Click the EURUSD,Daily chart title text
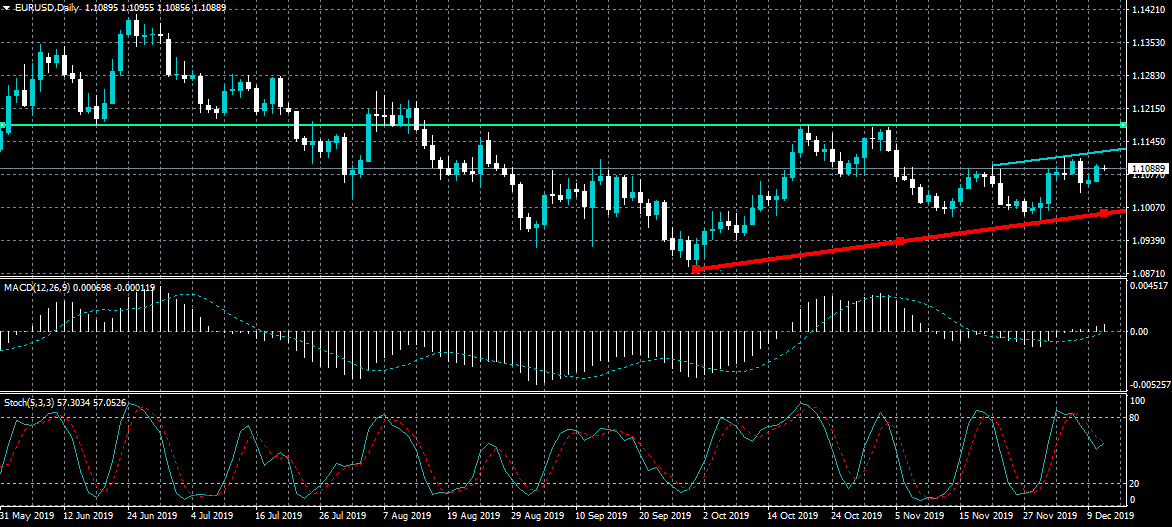1172x527 pixels. (45, 7)
